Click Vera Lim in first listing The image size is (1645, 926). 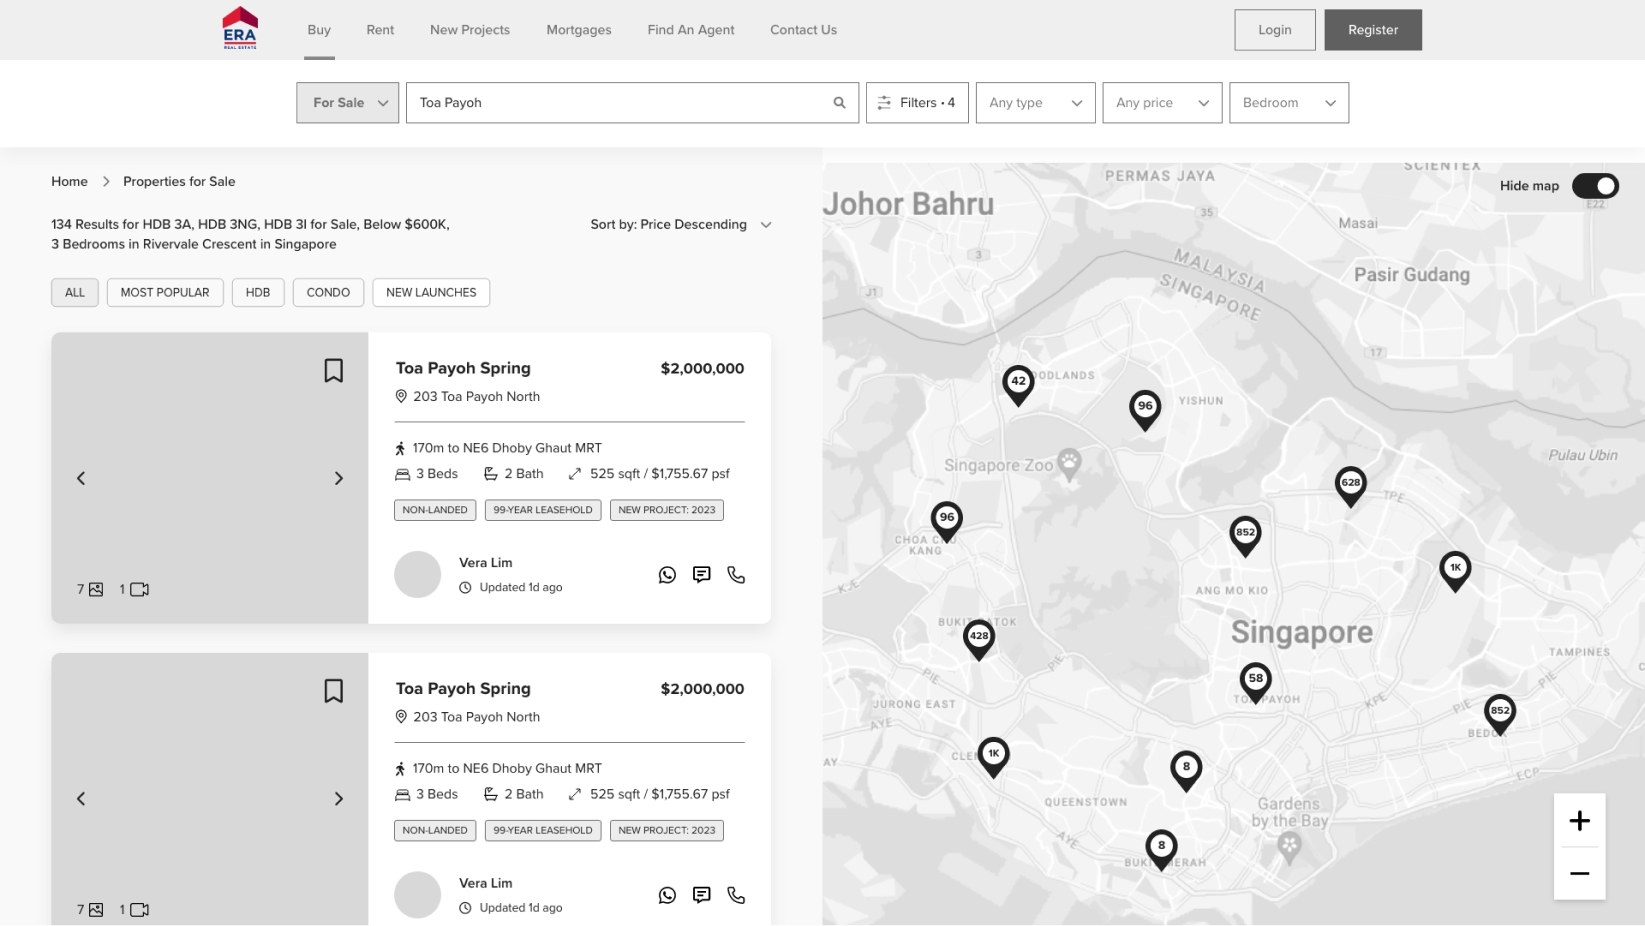486,563
